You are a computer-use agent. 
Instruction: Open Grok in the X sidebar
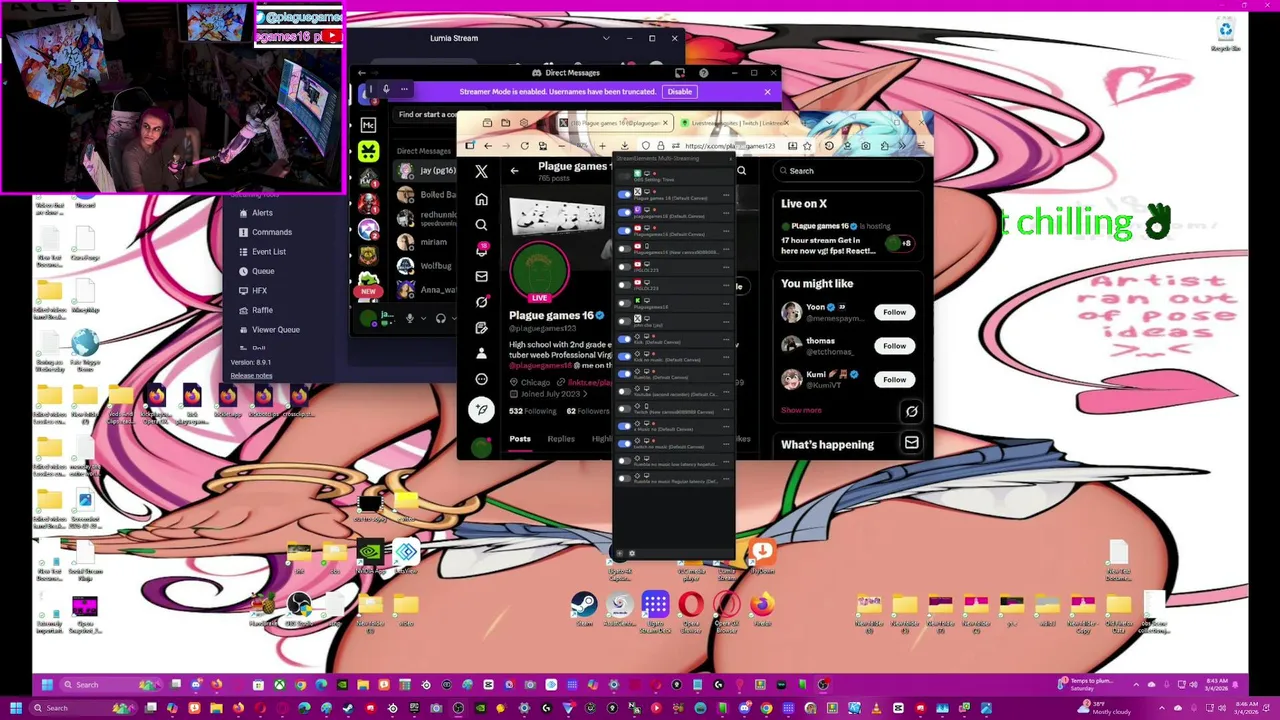481,302
